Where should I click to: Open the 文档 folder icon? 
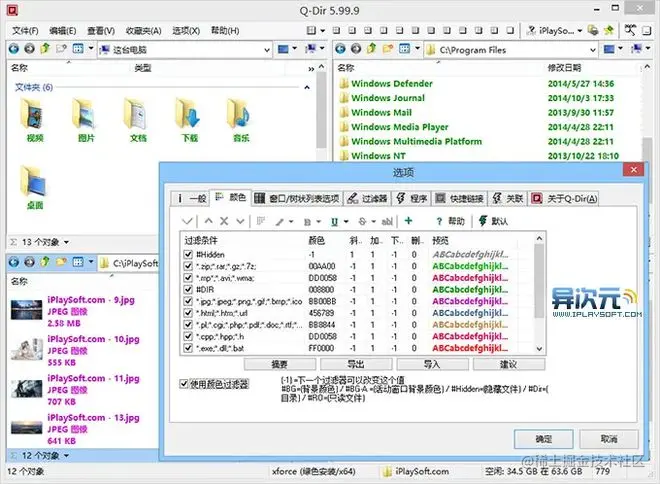click(136, 113)
